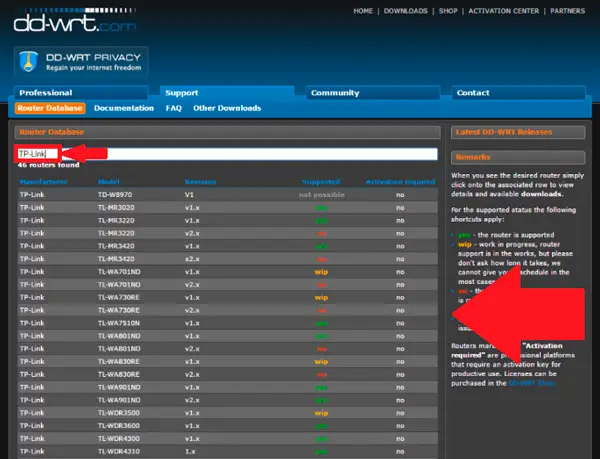Sort by the Revision column header
The width and height of the screenshot is (600, 459).
click(200, 182)
